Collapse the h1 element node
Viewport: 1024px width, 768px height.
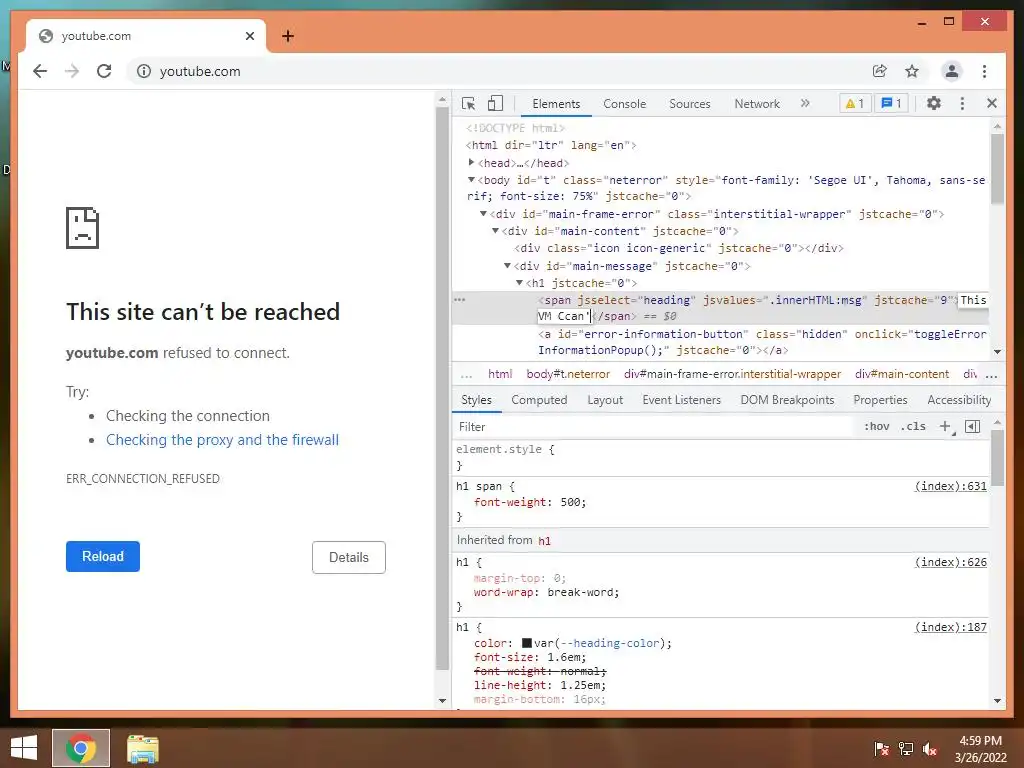point(520,283)
